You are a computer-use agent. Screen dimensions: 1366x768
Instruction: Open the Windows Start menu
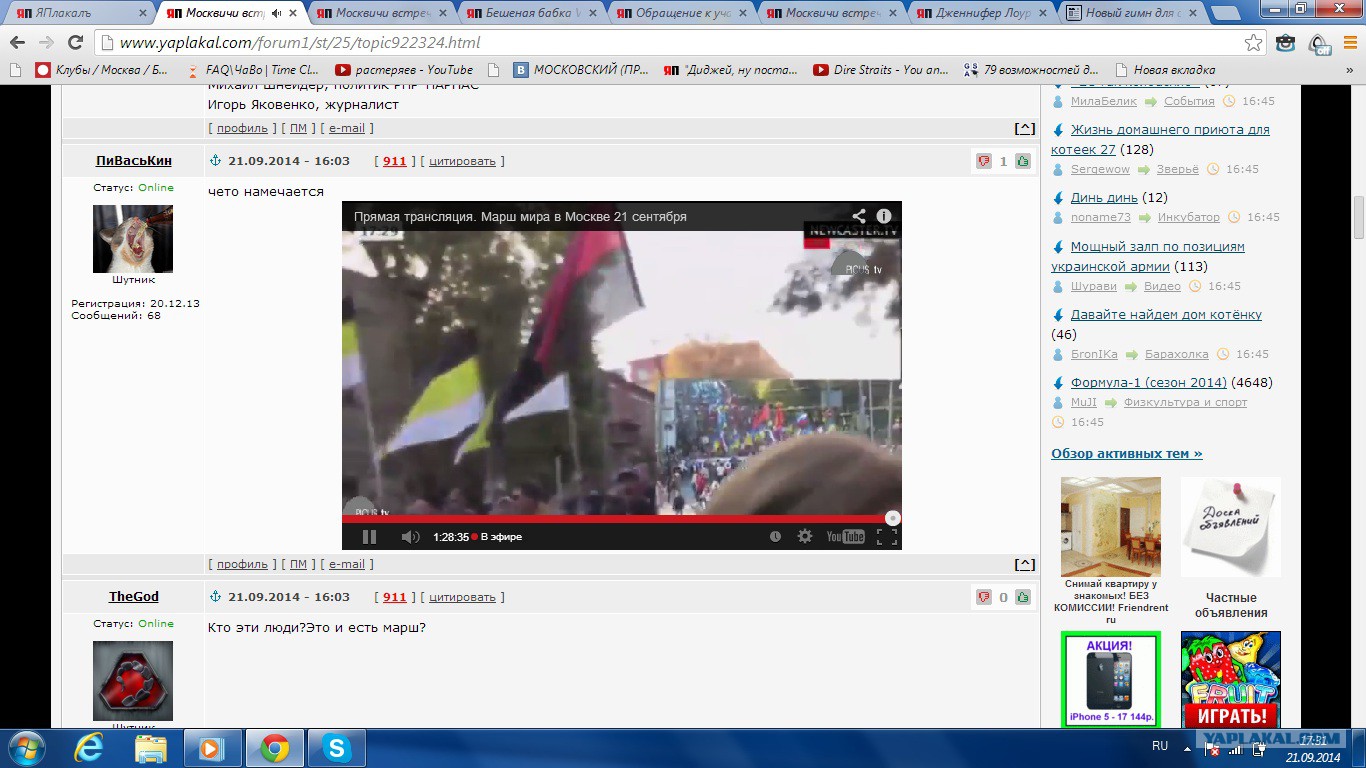[x=25, y=748]
